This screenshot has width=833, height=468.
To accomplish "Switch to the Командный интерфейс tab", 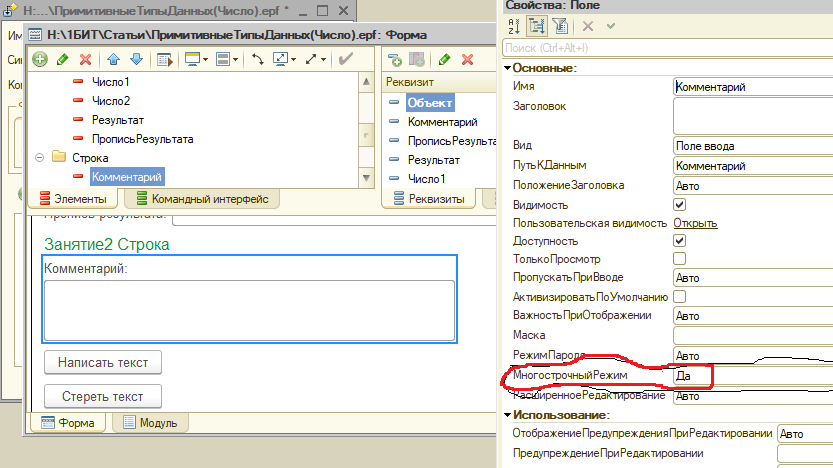I will (x=201, y=199).
